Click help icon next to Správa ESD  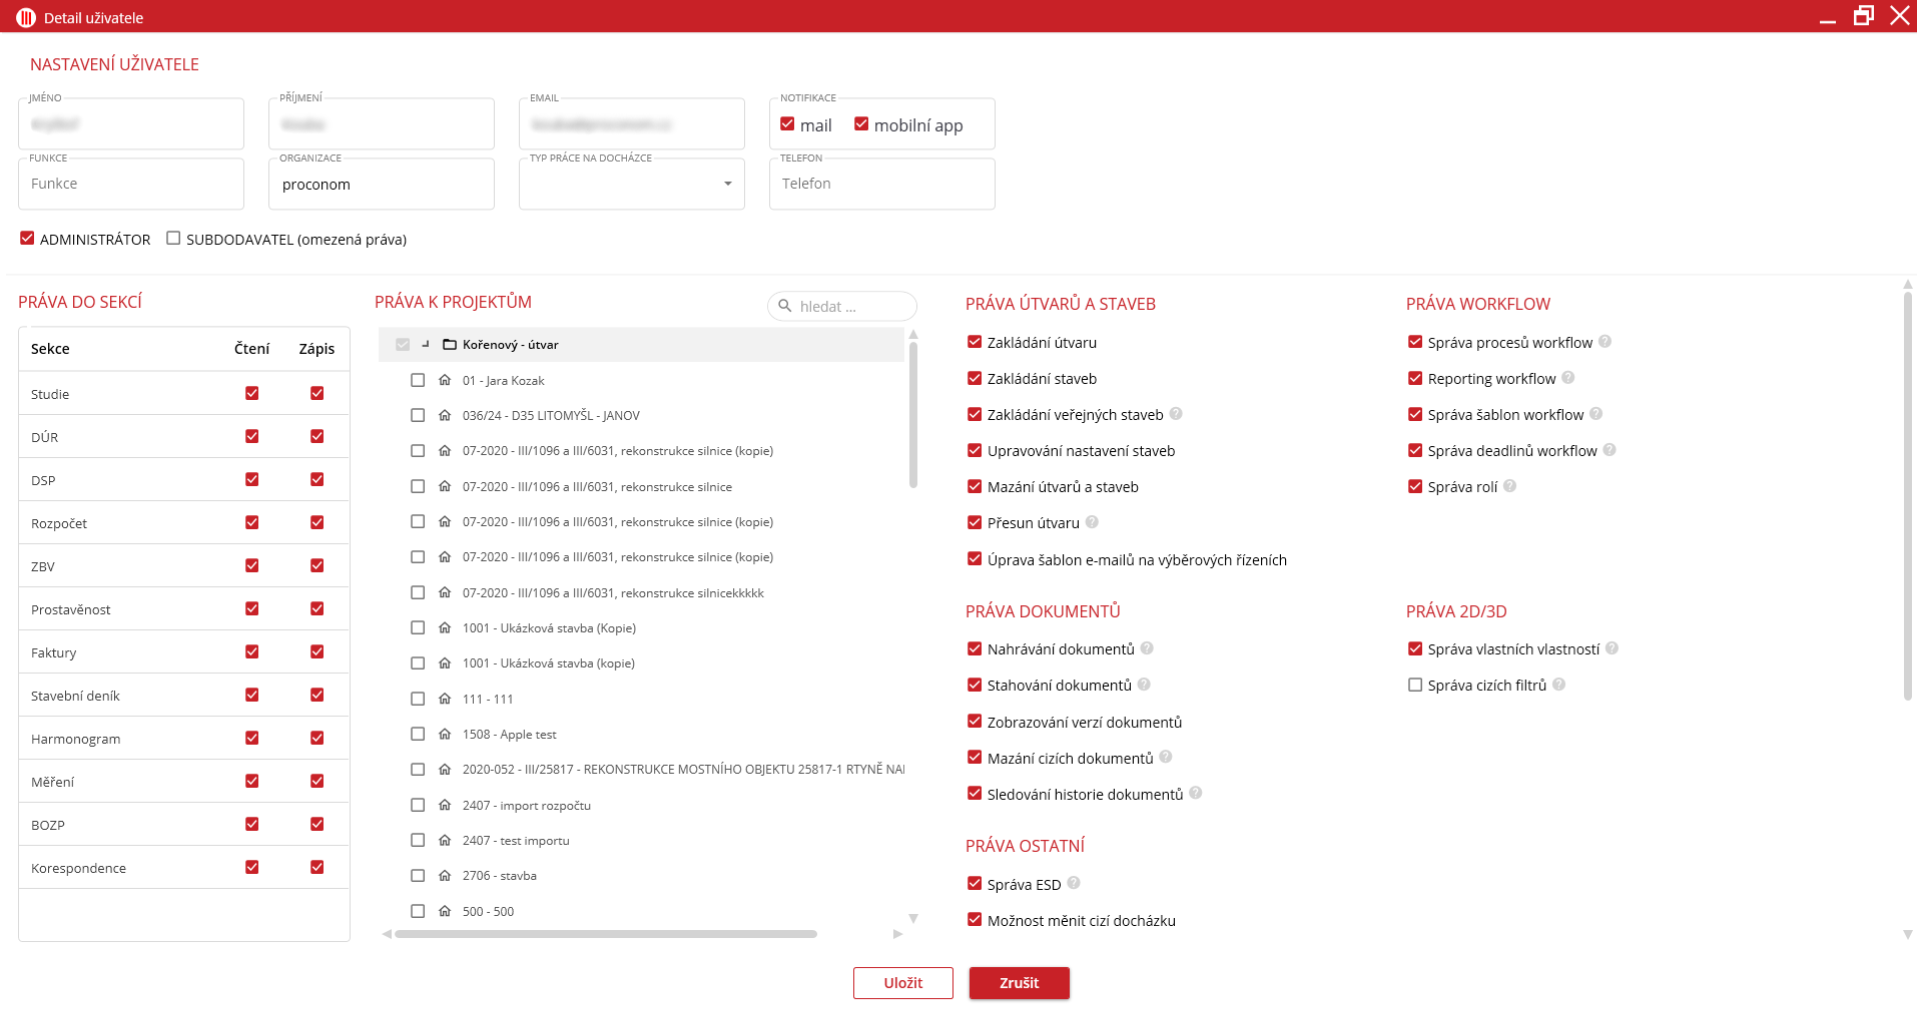click(1073, 883)
